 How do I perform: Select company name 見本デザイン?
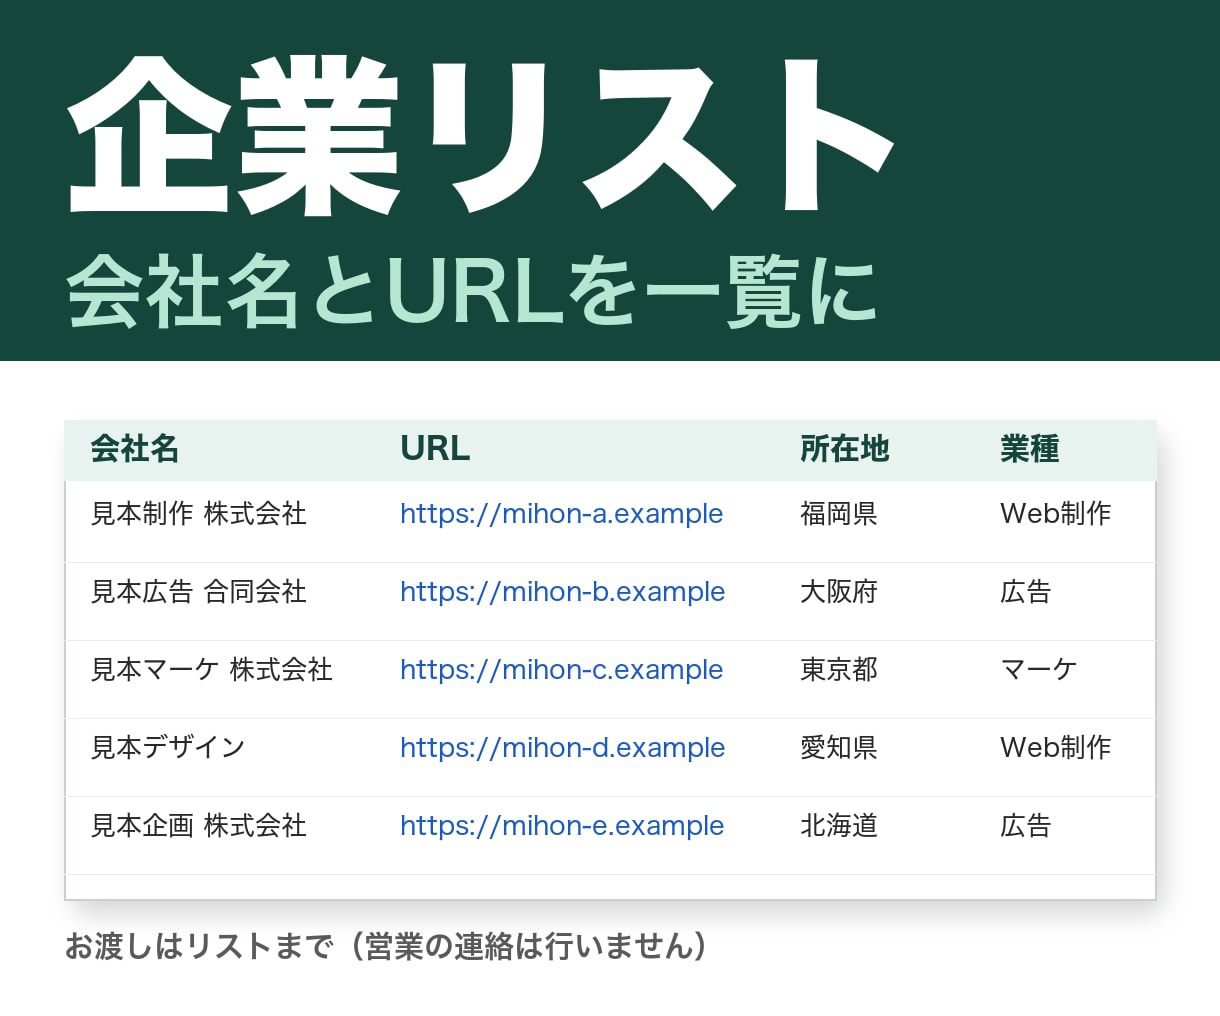pos(168,748)
